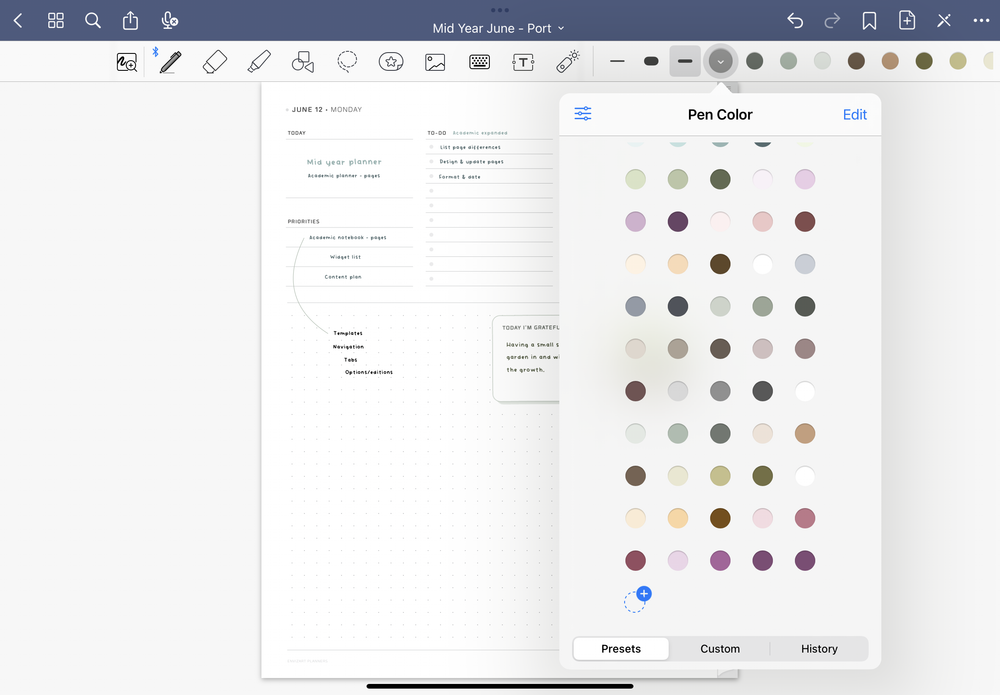Activate the laser pointer tool
Image resolution: width=1000 pixels, height=695 pixels.
pyautogui.click(x=567, y=61)
